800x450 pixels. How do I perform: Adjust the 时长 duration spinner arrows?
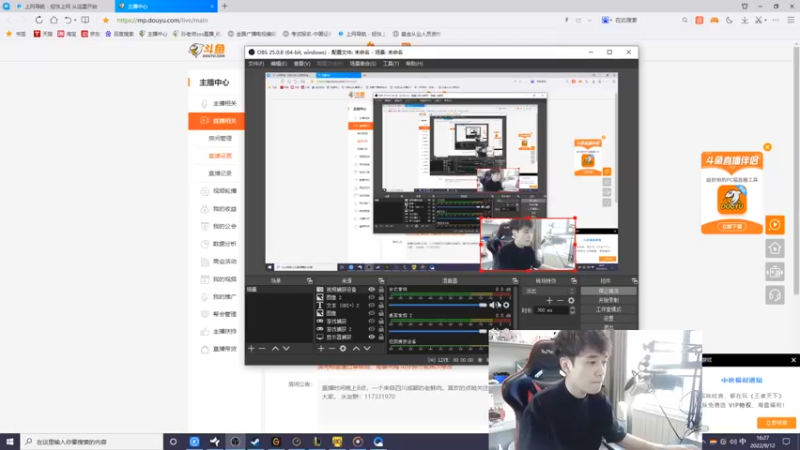point(572,310)
